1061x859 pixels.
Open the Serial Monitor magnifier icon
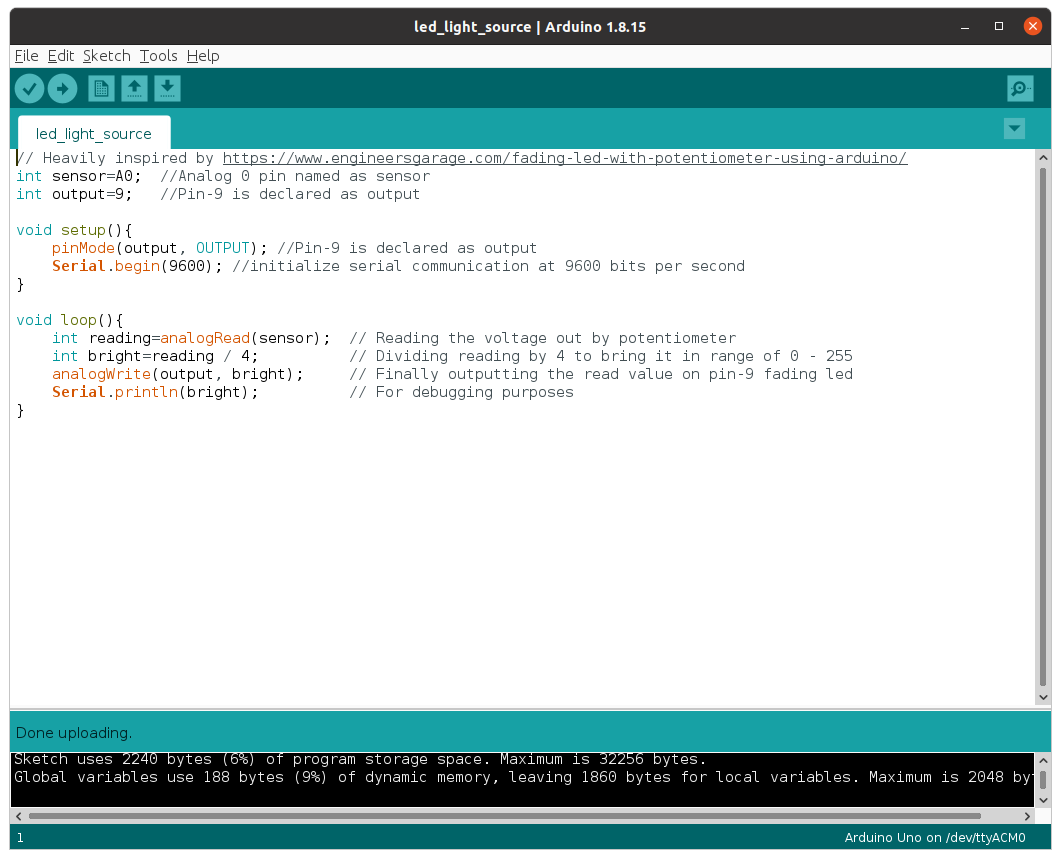[1020, 88]
